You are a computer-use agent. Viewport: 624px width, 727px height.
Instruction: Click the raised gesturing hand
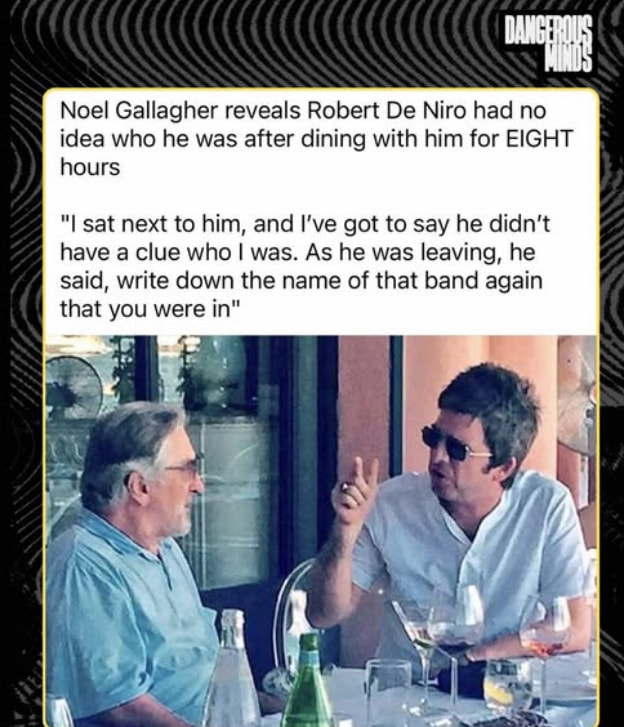point(355,494)
